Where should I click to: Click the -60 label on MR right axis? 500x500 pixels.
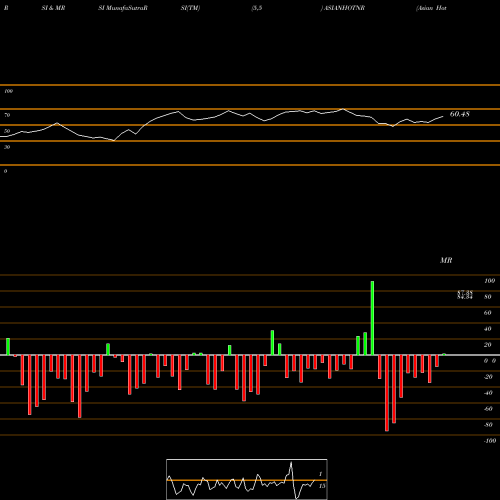(488, 409)
